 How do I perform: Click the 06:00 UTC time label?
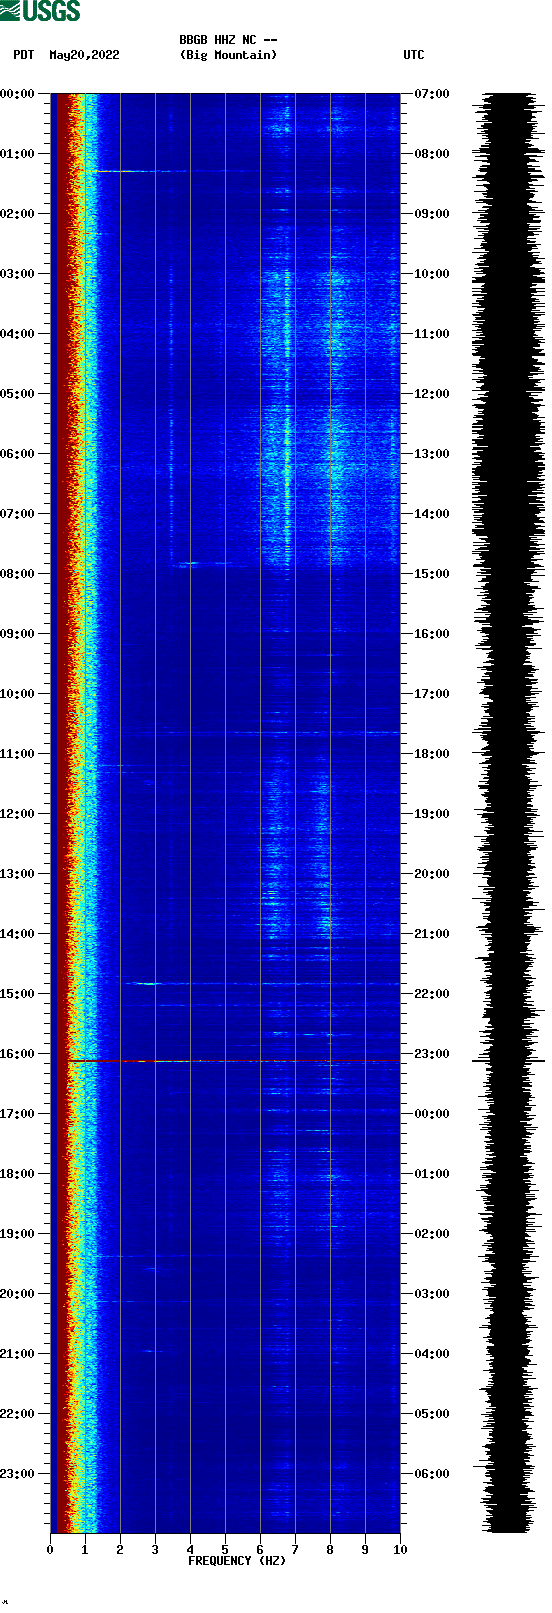432,1474
